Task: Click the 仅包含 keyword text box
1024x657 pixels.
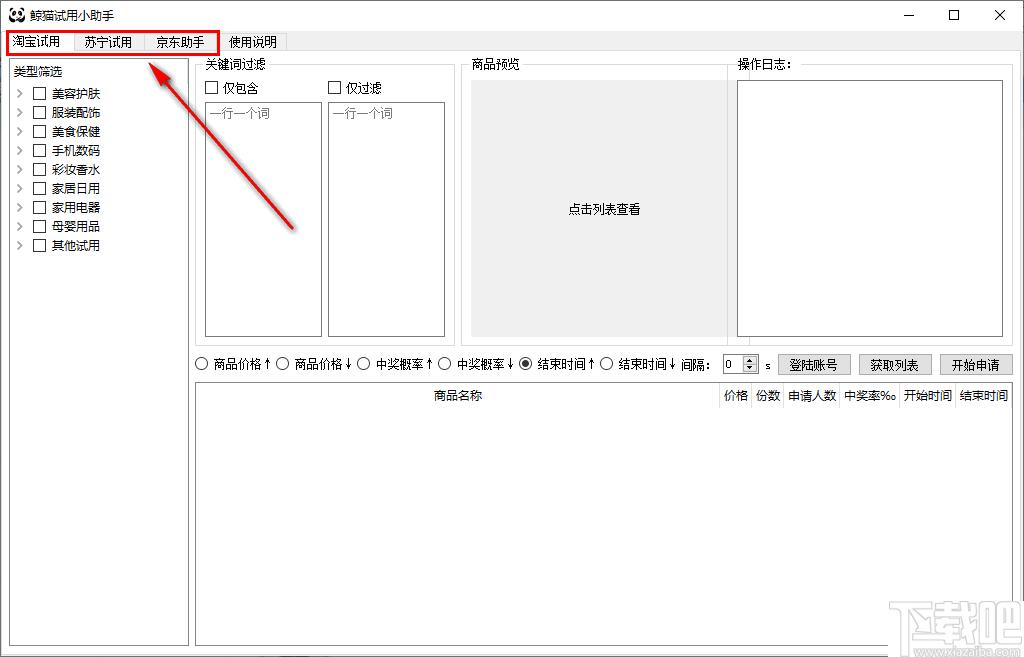Action: pos(263,219)
